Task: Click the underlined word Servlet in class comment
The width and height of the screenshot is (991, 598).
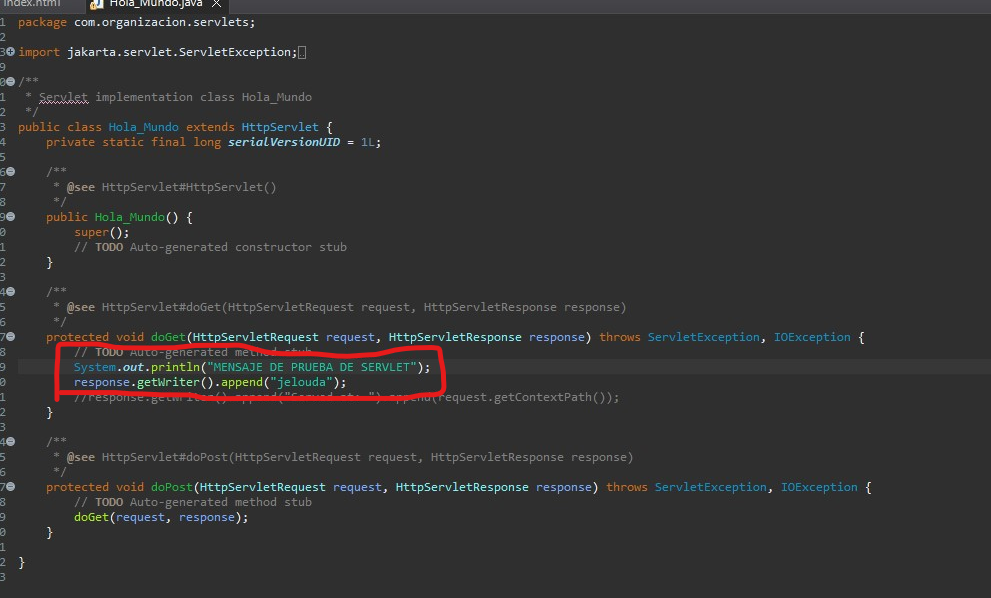Action: (64, 97)
